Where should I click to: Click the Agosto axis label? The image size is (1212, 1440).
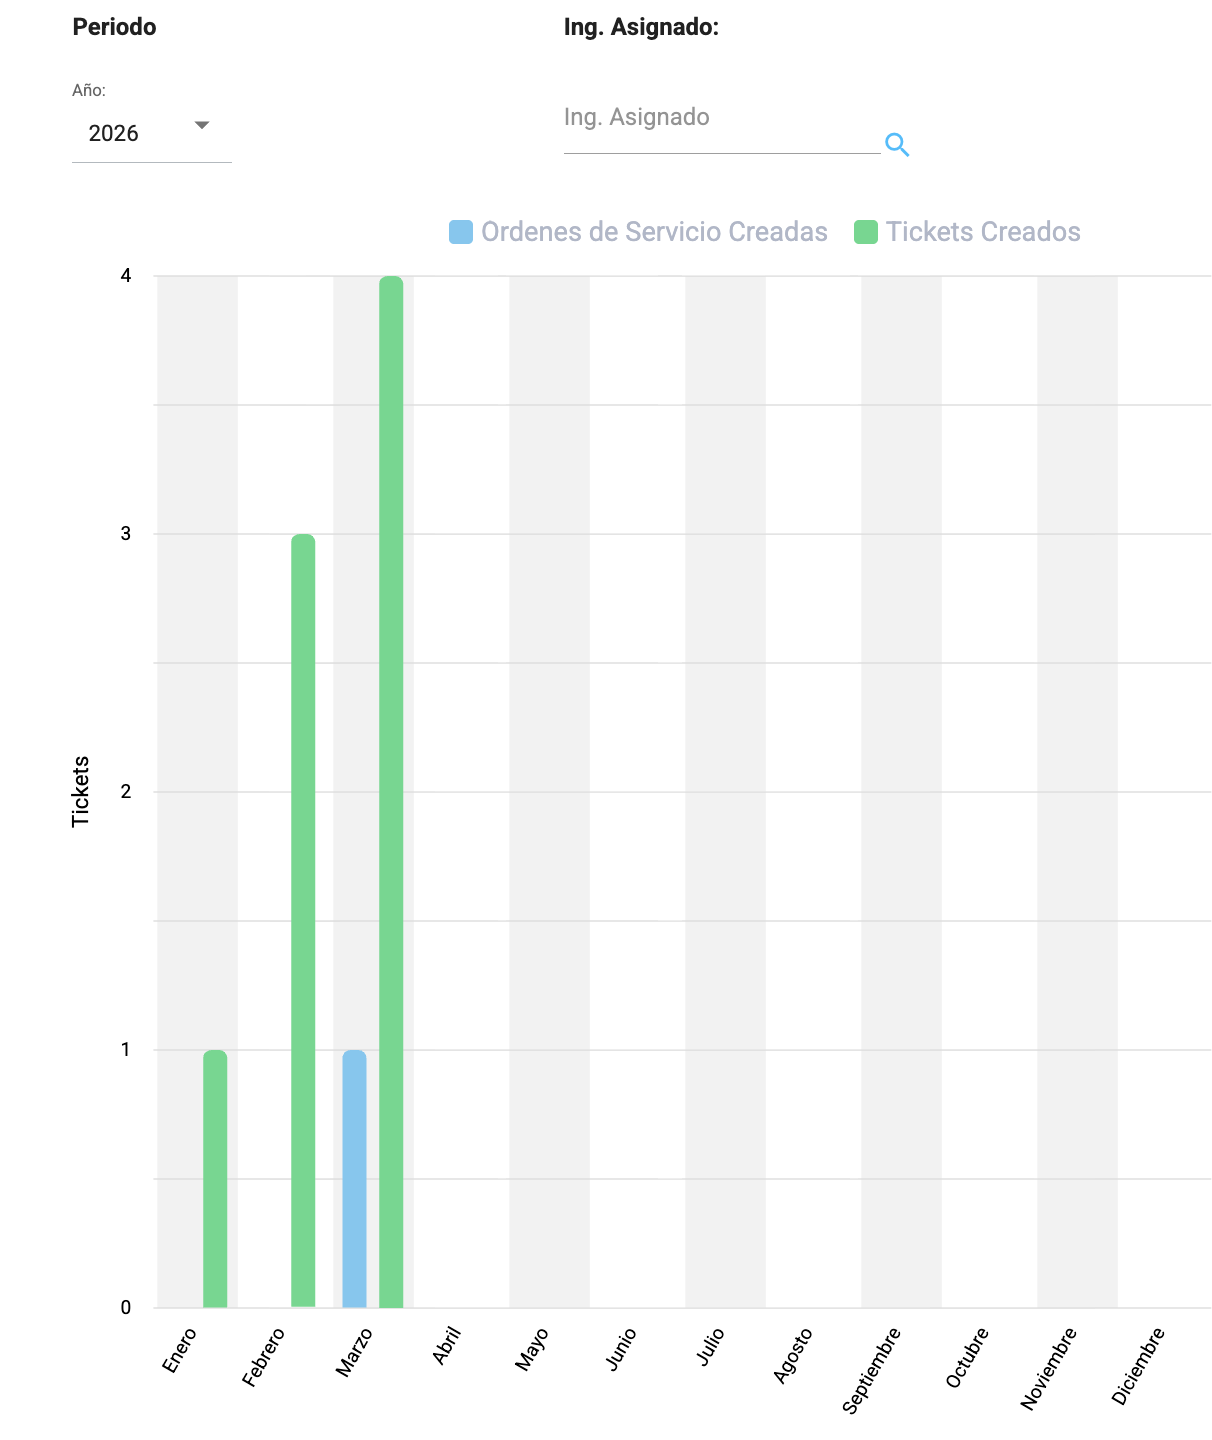[793, 1355]
